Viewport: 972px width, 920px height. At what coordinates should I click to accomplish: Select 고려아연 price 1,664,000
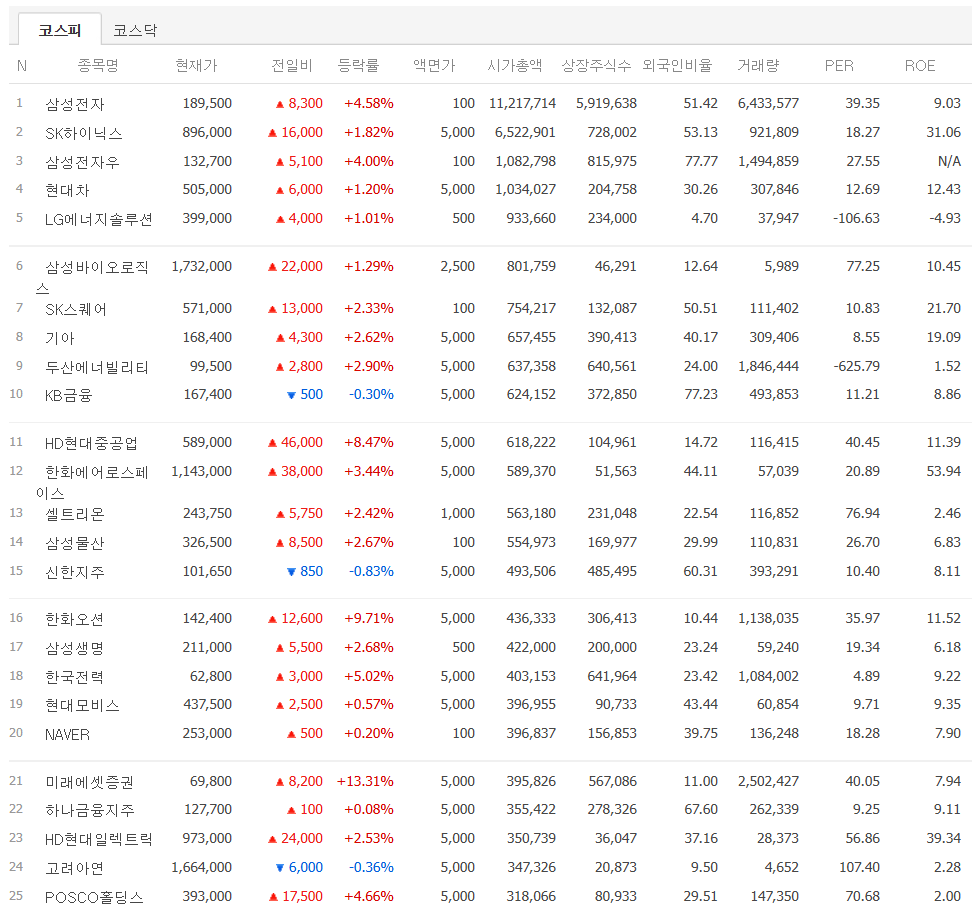click(201, 868)
